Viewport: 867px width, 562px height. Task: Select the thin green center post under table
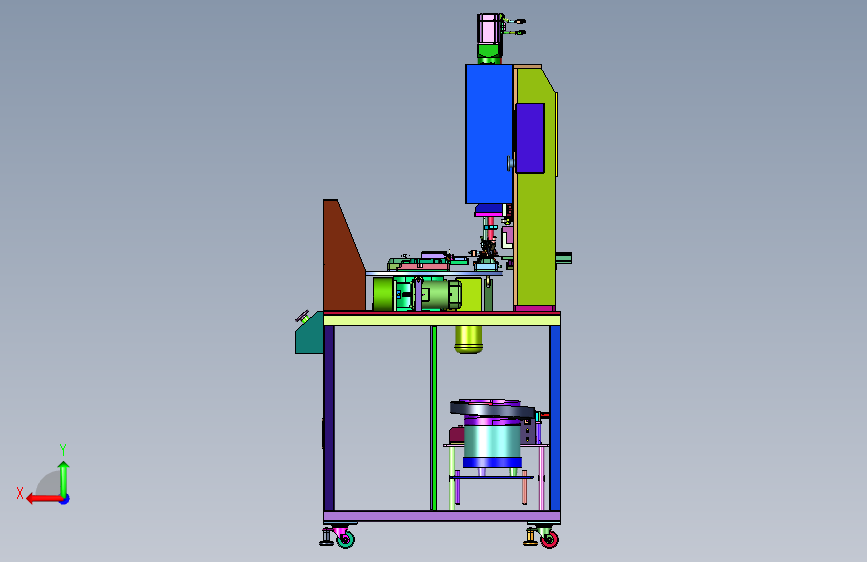[x=434, y=418]
